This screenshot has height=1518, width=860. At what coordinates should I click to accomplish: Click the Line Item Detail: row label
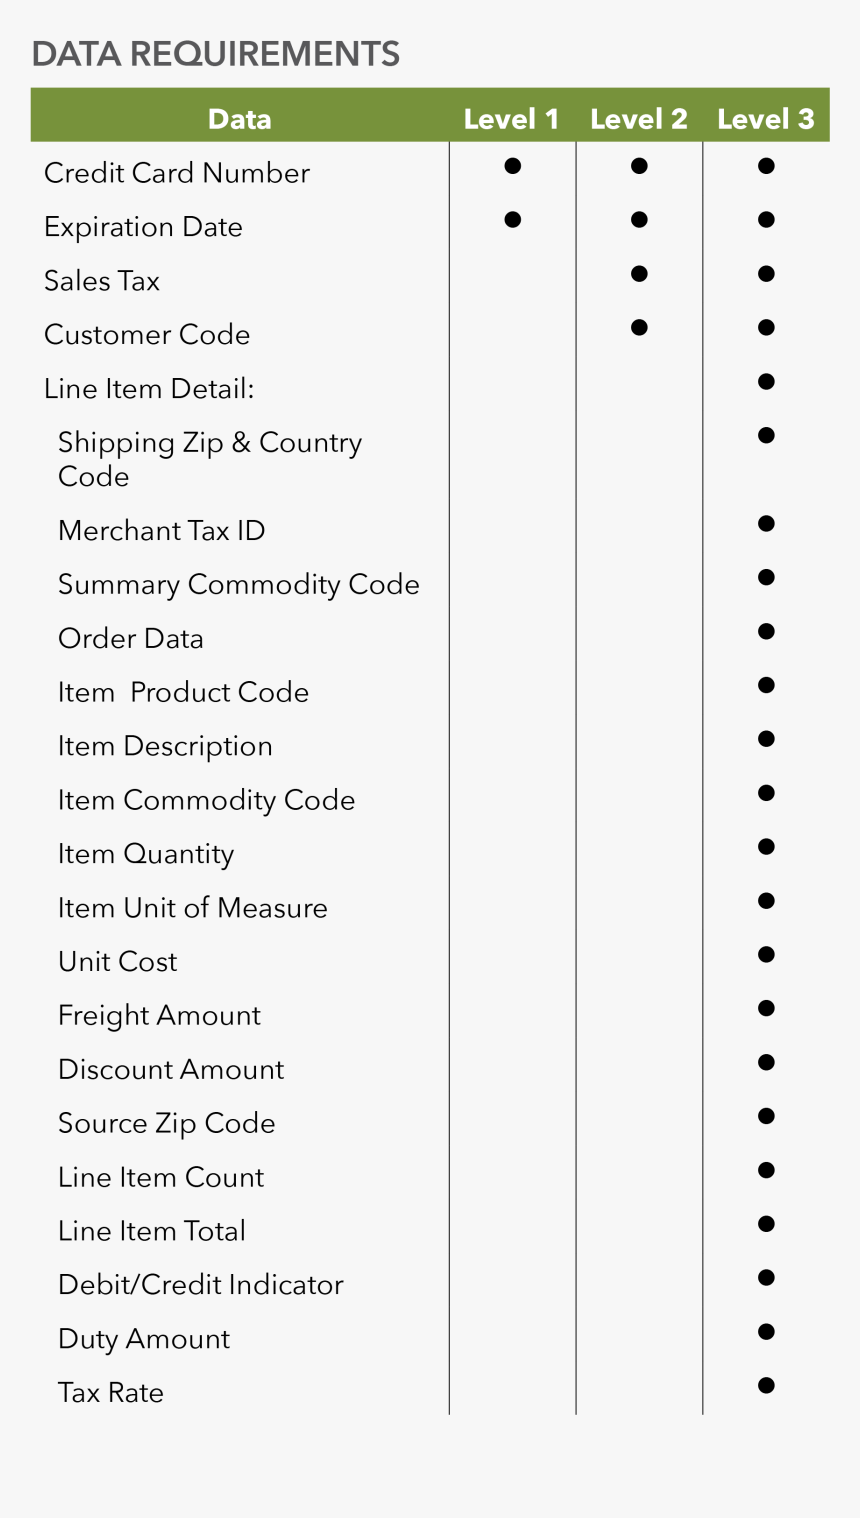pos(149,388)
